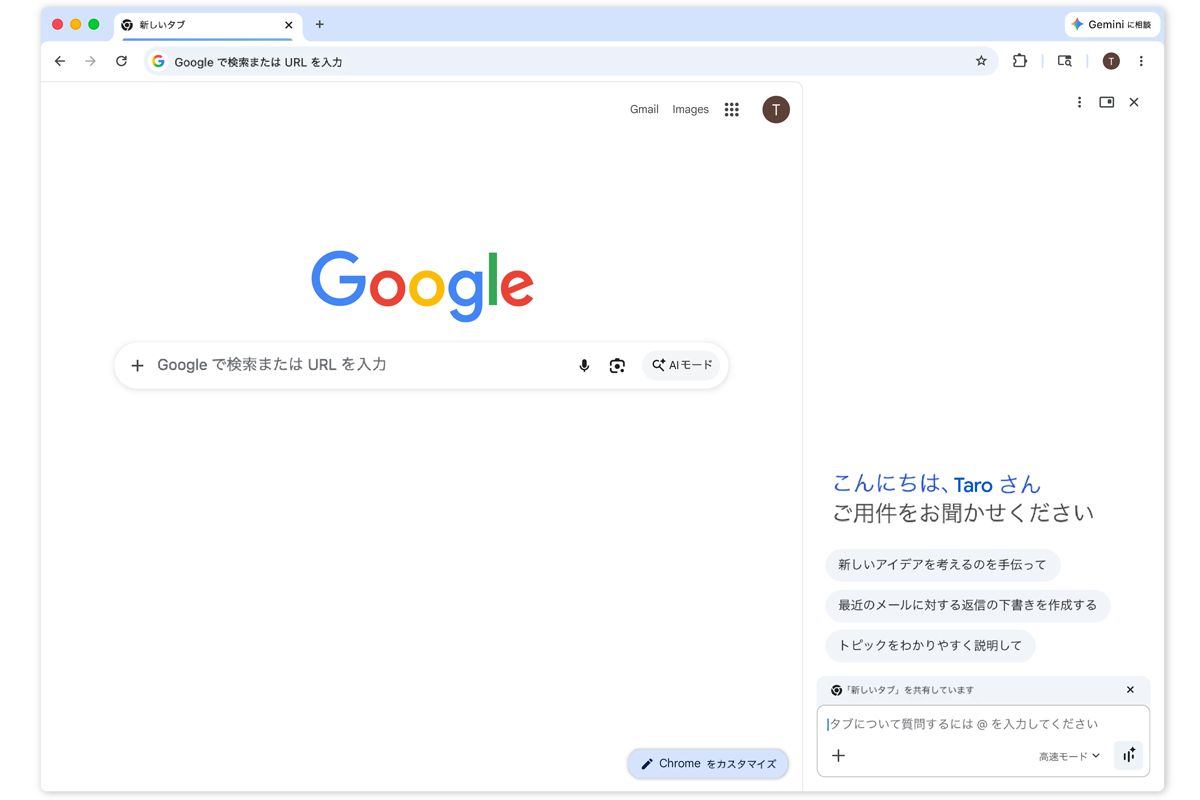Viewport: 1200px width, 800px height.
Task: Open Gemini panel's three-dot options menu
Action: point(1079,102)
